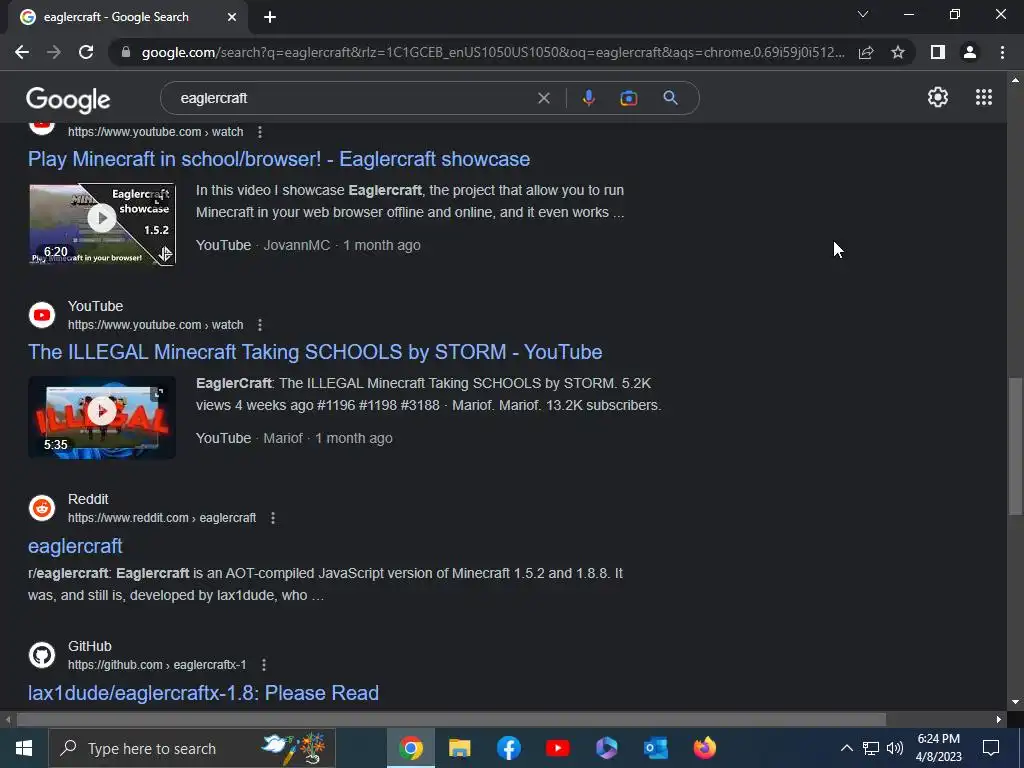The image size is (1024, 768).
Task: Open the taskbar clock and date
Action: coord(938,748)
